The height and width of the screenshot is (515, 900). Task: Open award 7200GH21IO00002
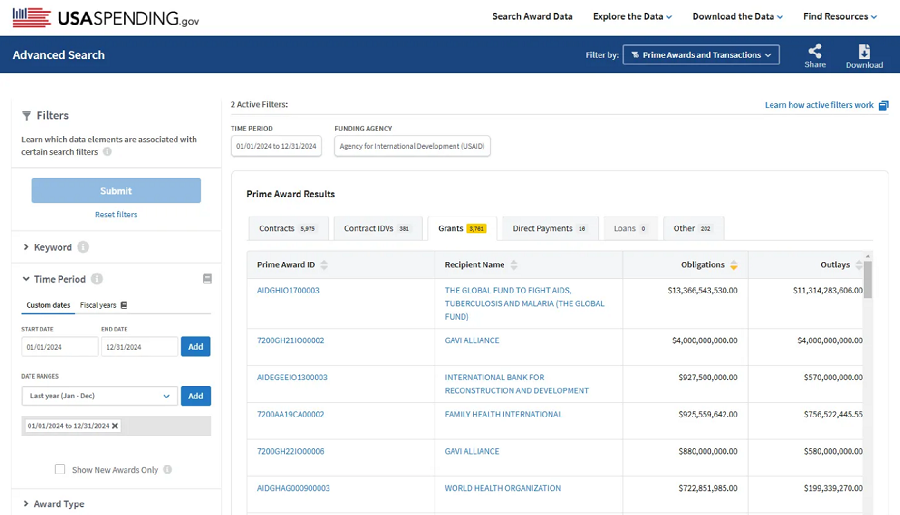click(290, 340)
